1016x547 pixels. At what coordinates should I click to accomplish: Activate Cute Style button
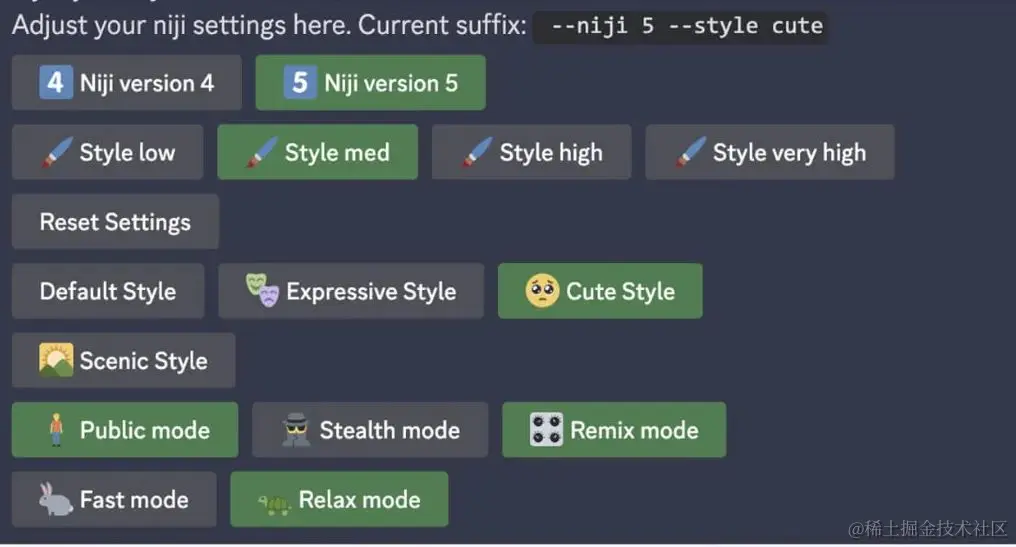(600, 291)
